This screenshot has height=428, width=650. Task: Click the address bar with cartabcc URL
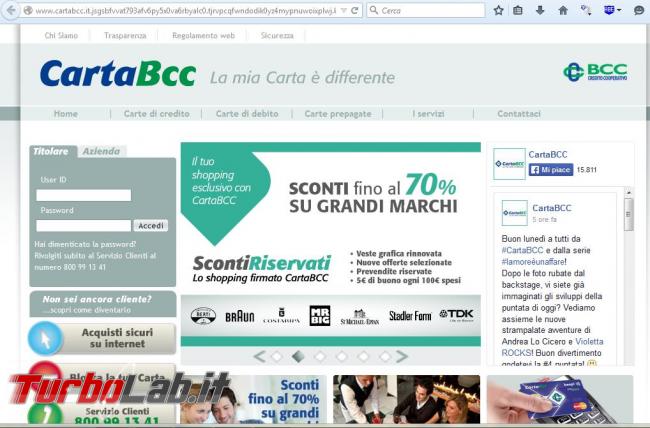click(x=185, y=11)
